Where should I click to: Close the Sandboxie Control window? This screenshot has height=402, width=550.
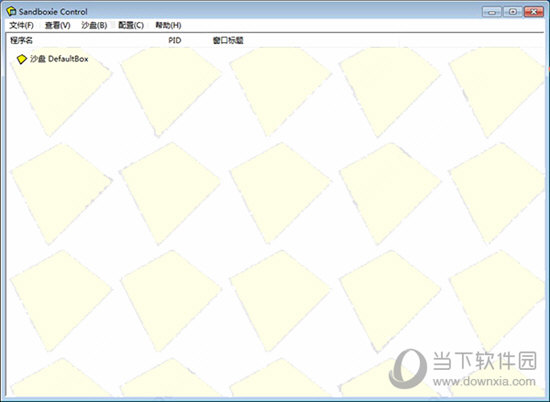(x=534, y=12)
